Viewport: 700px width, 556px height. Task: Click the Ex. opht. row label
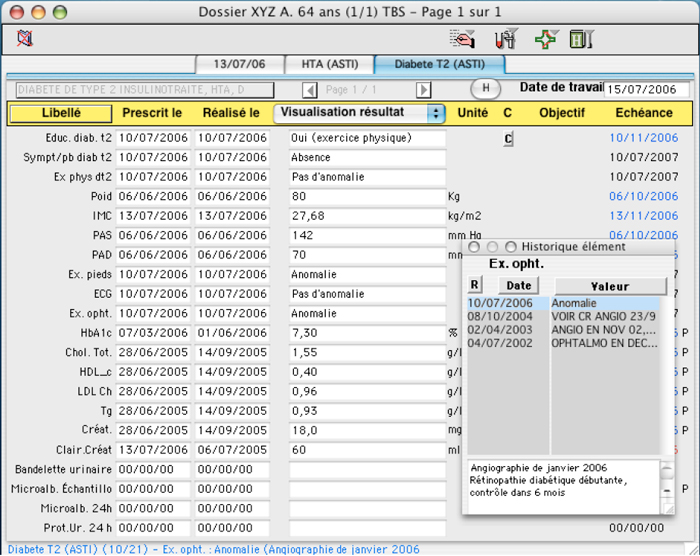(90, 314)
